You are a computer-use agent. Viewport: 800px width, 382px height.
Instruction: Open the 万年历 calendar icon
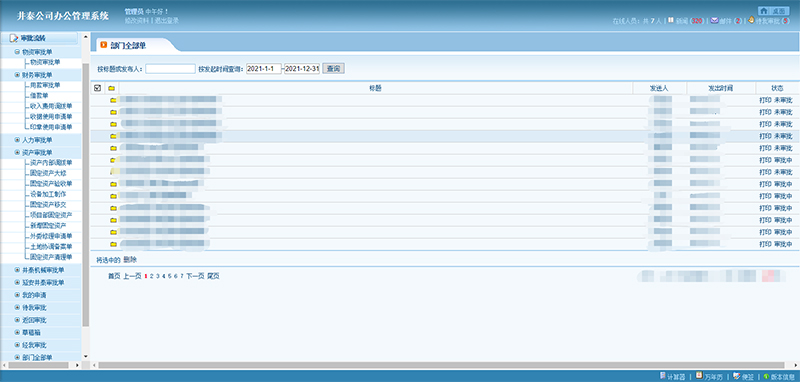(699, 376)
